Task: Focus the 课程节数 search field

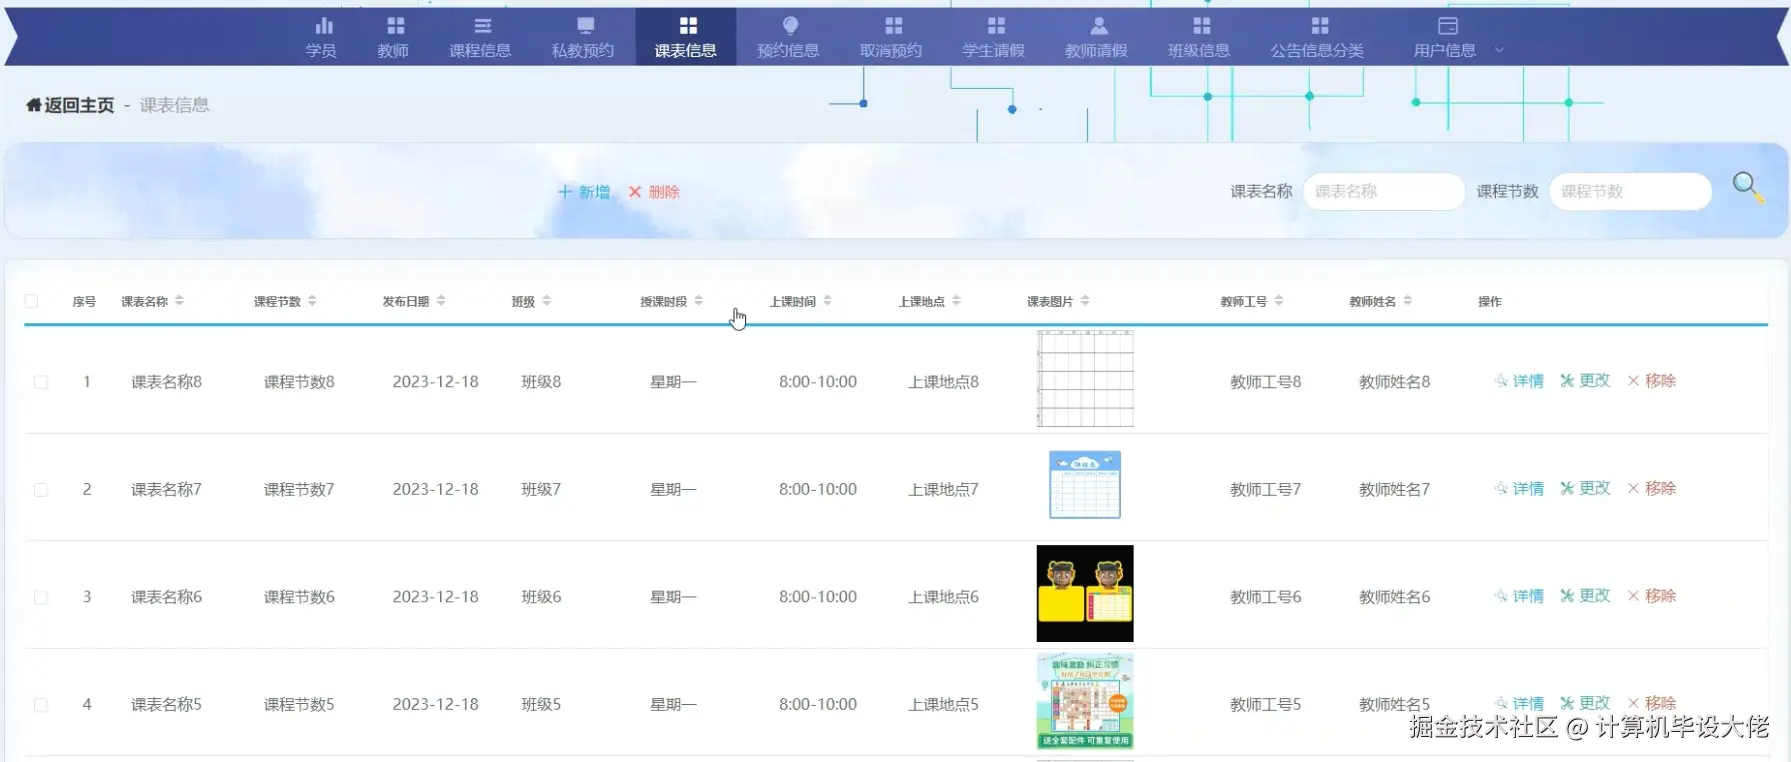Action: pyautogui.click(x=1630, y=191)
